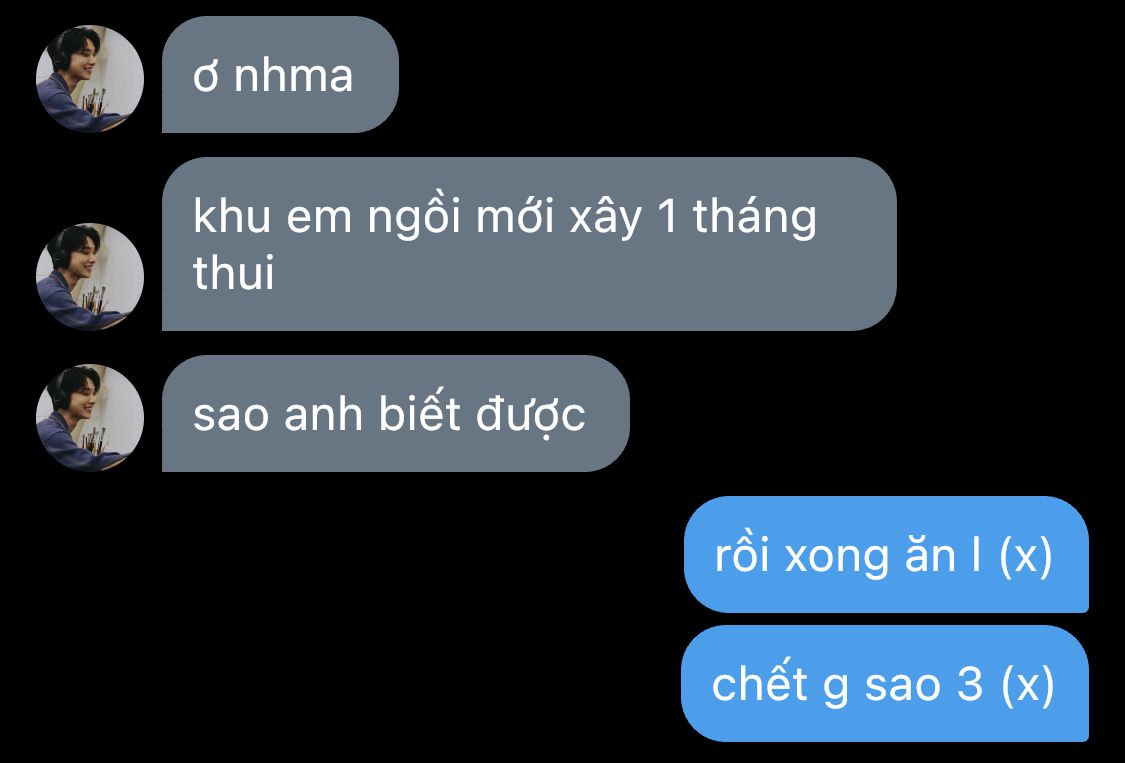
Task: Select the "khu em ngồi mới xây" bubble
Action: pos(529,244)
